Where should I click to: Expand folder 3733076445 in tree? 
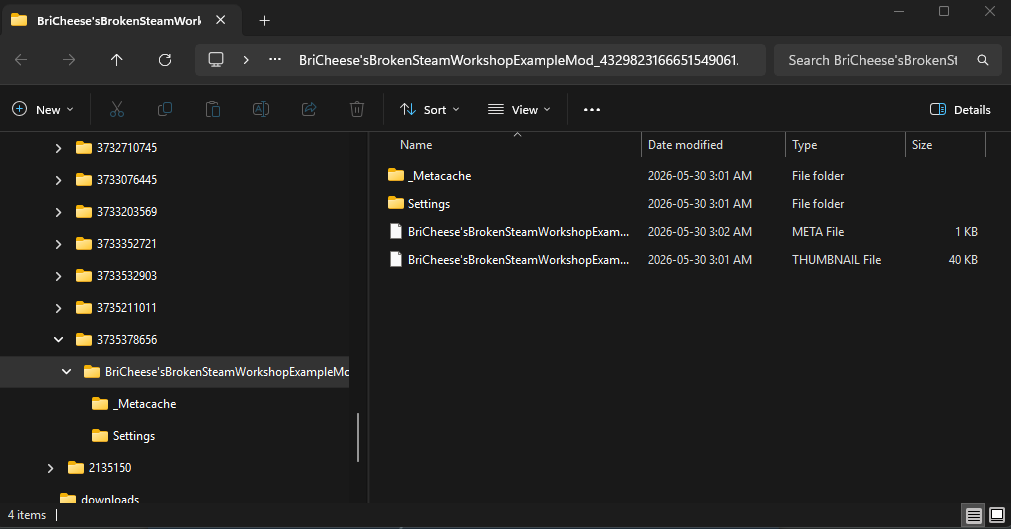(x=58, y=180)
